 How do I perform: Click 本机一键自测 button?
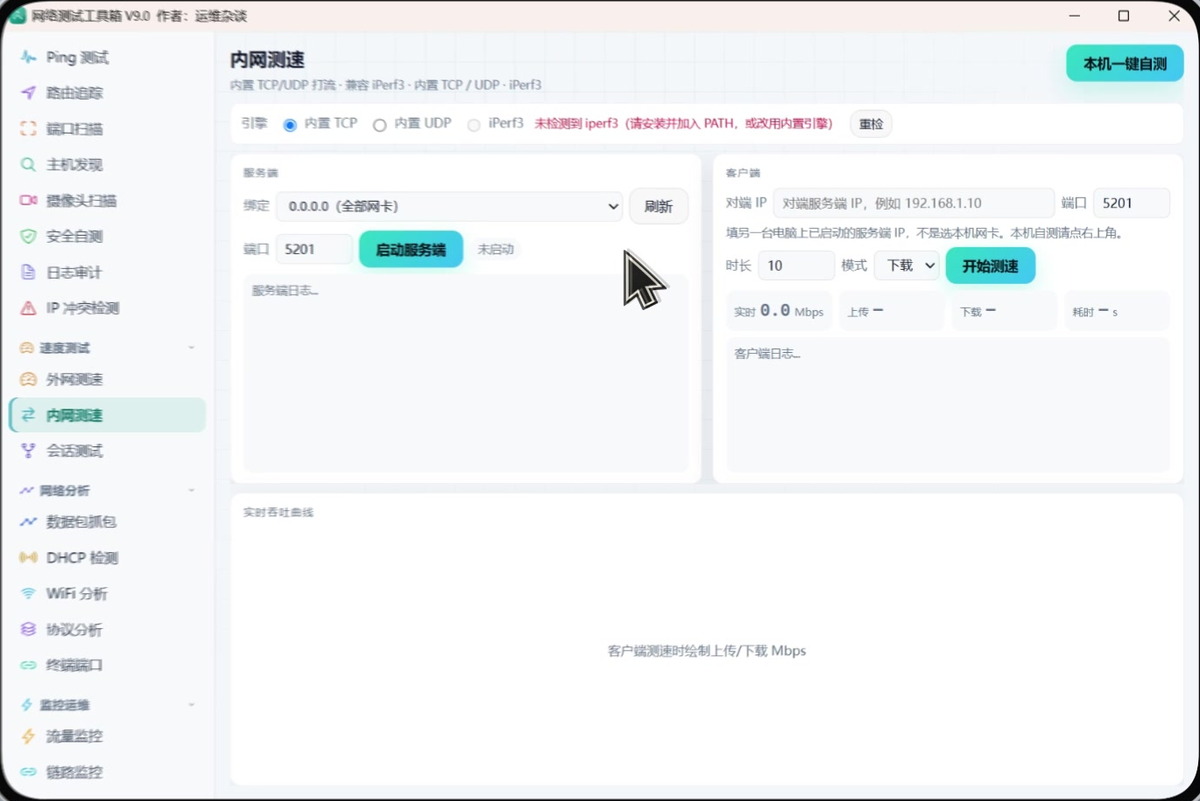click(x=1125, y=63)
